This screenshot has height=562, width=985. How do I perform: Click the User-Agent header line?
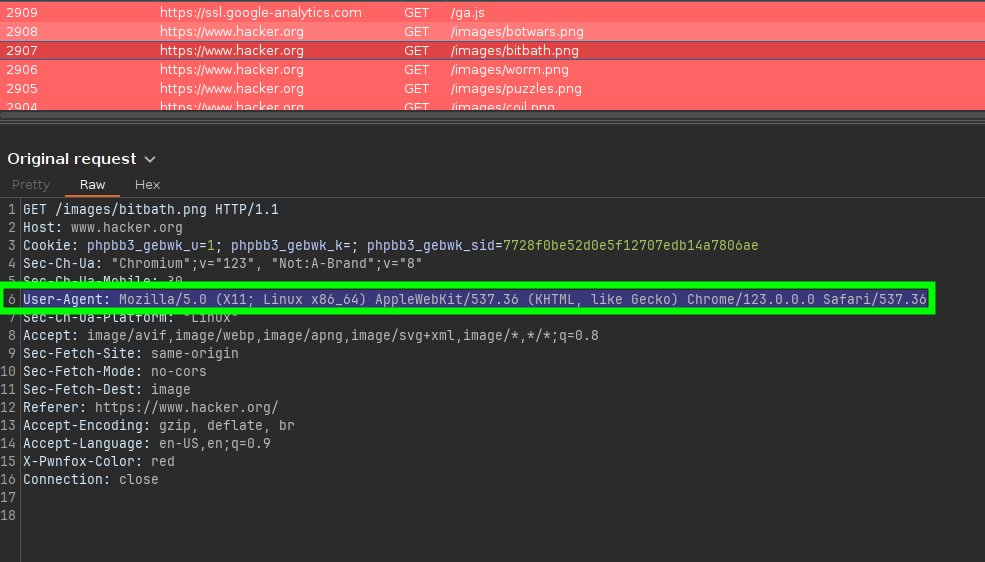[475, 299]
